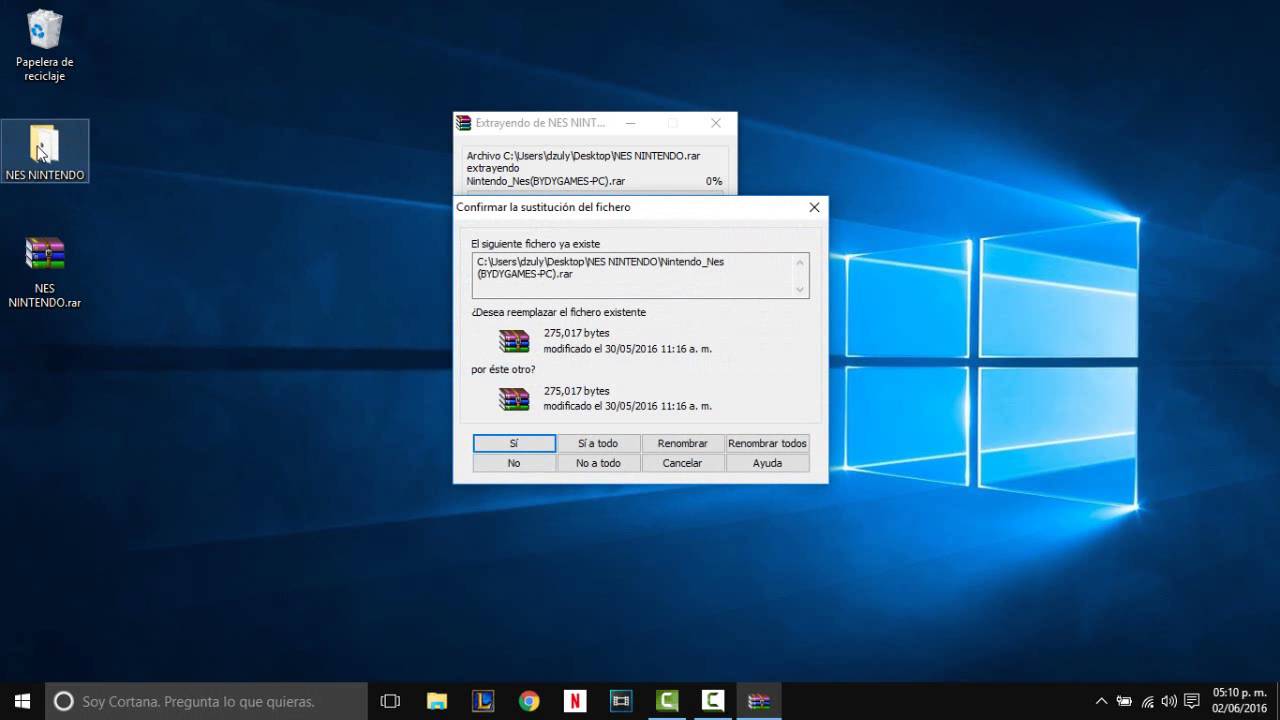Viewport: 1280px width, 720px height.
Task: Launch Google Chrome from taskbar
Action: tap(529, 701)
